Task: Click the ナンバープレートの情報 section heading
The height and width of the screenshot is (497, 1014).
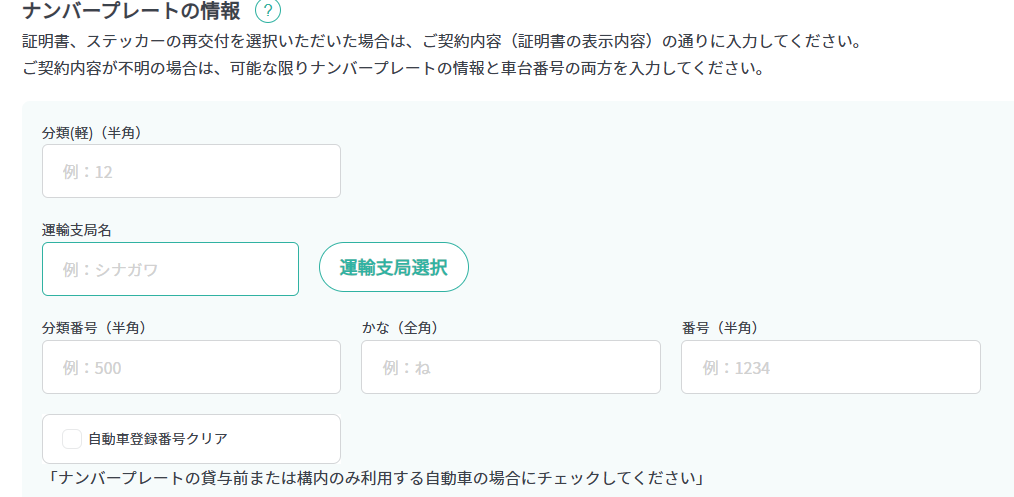Action: 131,11
